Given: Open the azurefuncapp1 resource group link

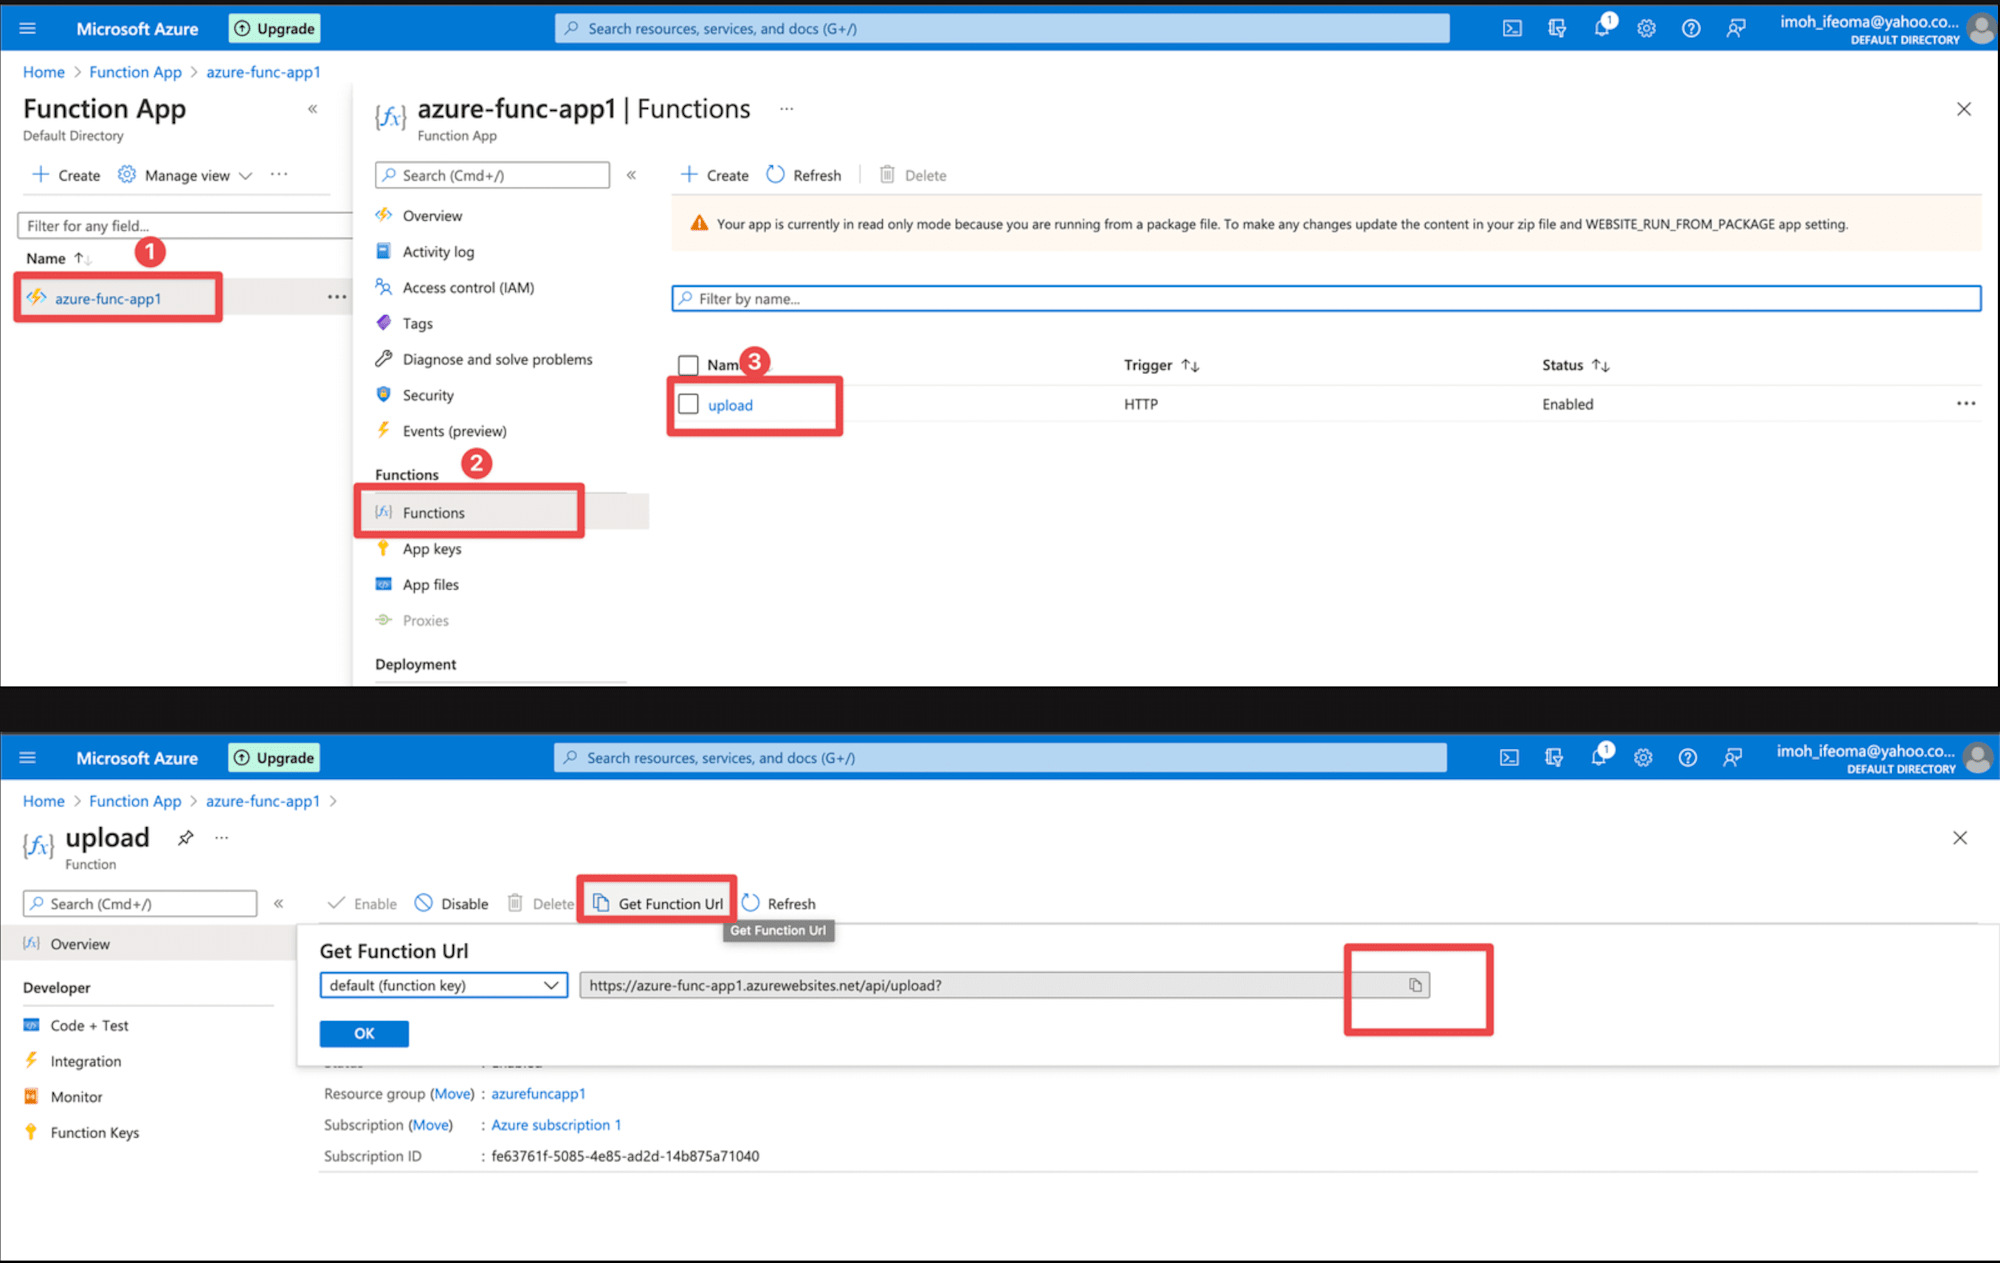Looking at the screenshot, I should coord(538,1093).
